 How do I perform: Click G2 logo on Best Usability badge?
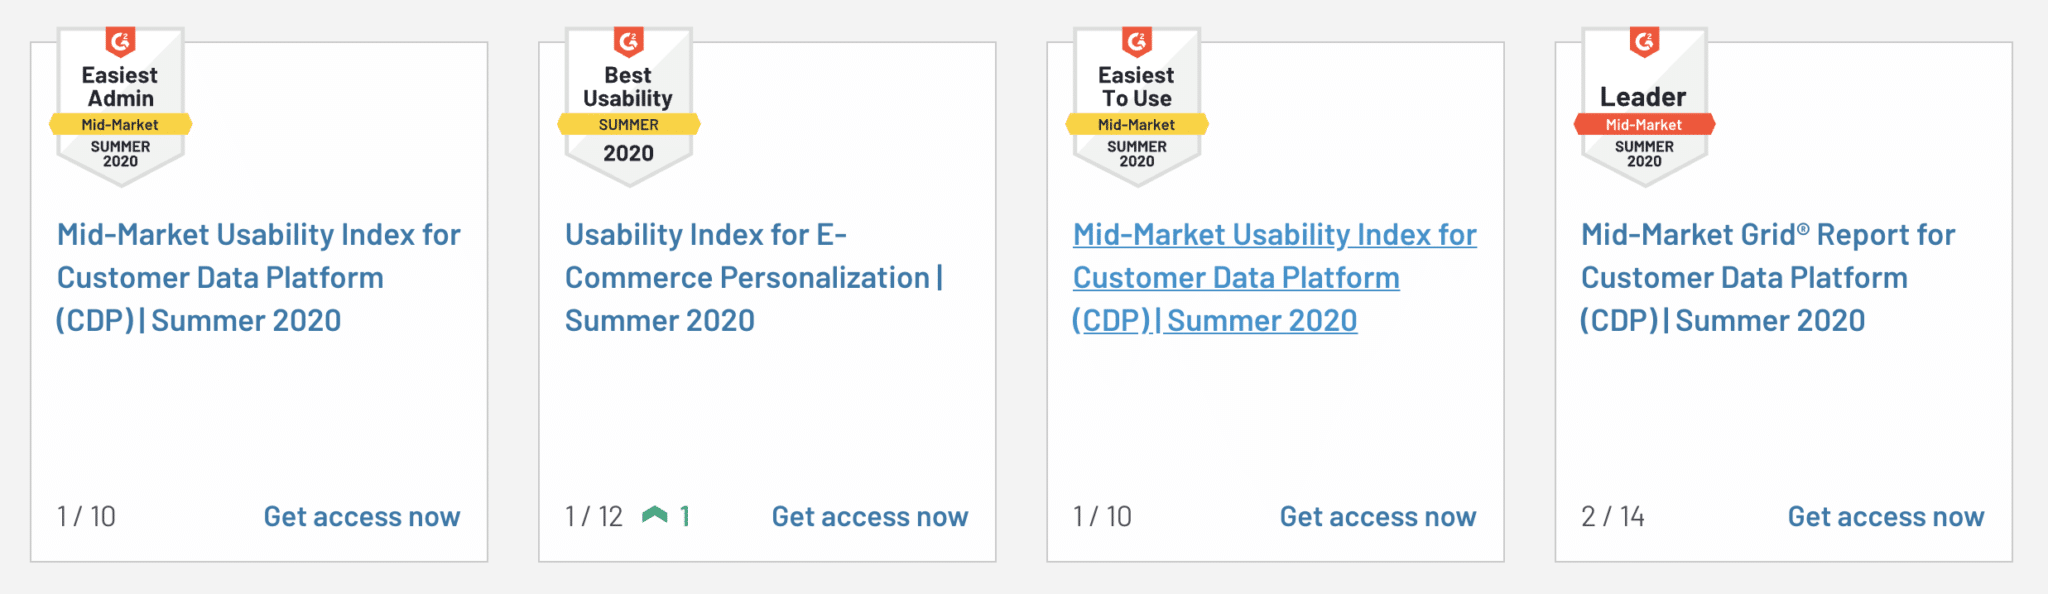point(628,42)
